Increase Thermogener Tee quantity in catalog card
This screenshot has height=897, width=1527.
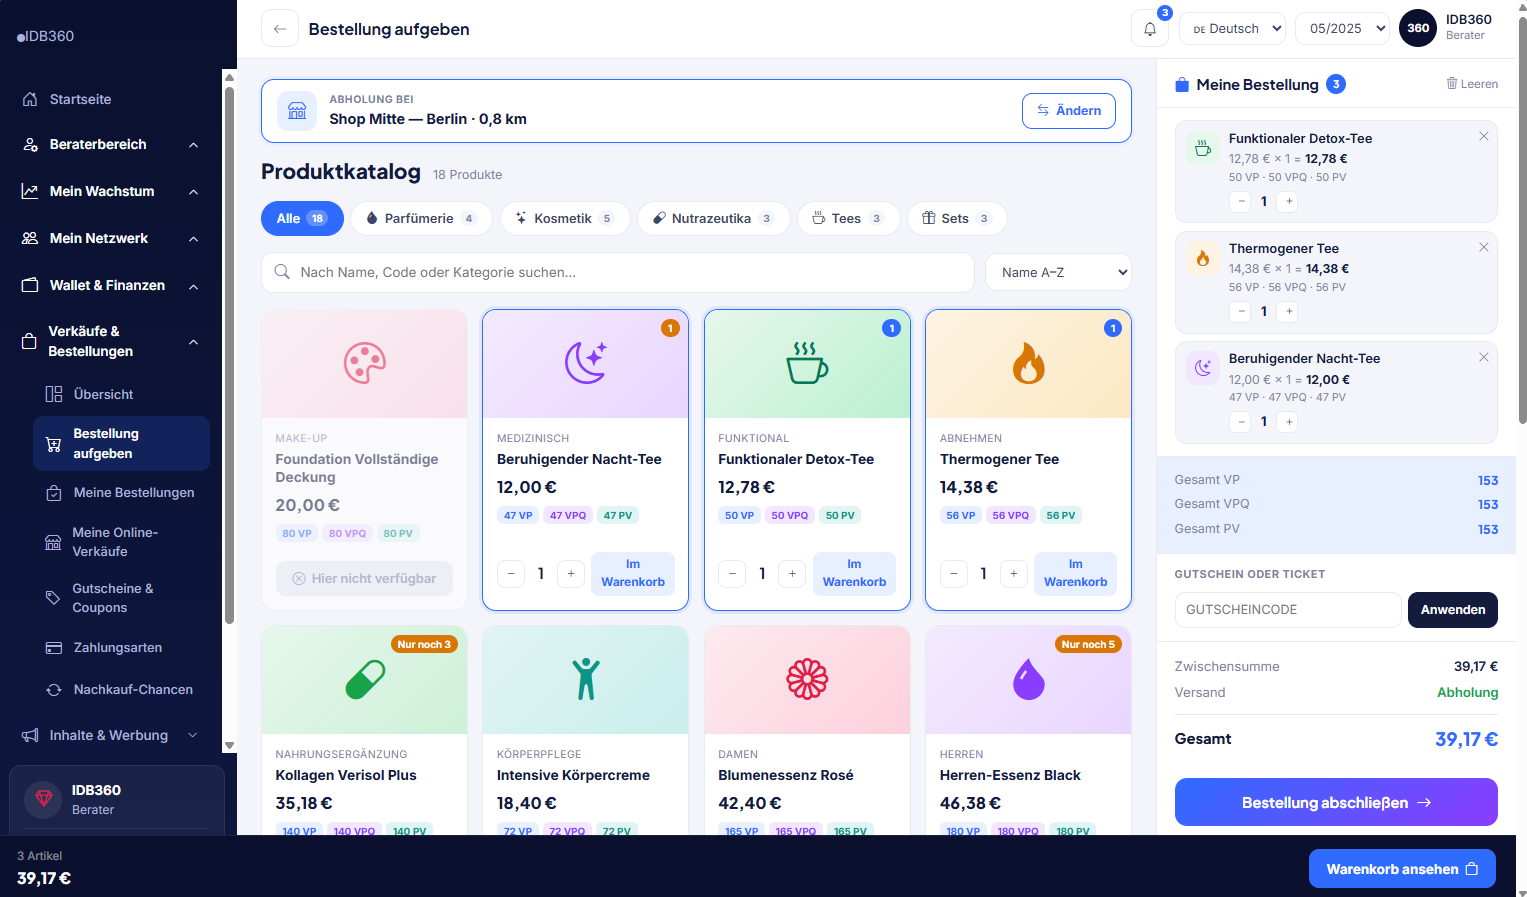(1014, 574)
